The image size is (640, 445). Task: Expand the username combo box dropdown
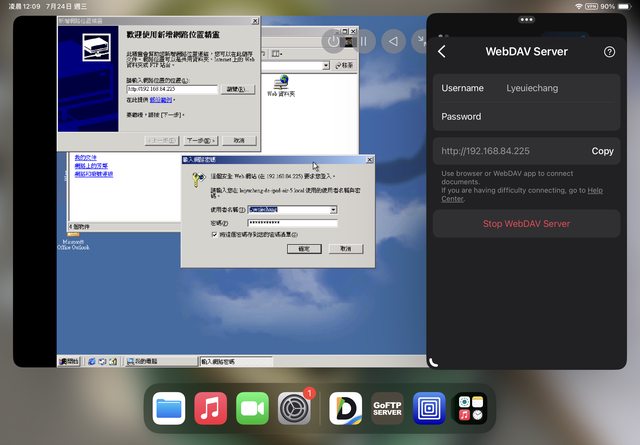pos(332,209)
